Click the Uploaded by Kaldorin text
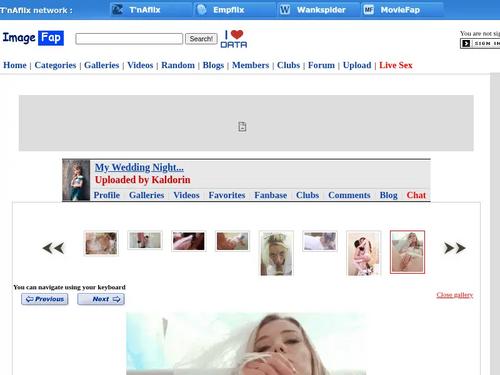This screenshot has height=375, width=500. (143, 180)
